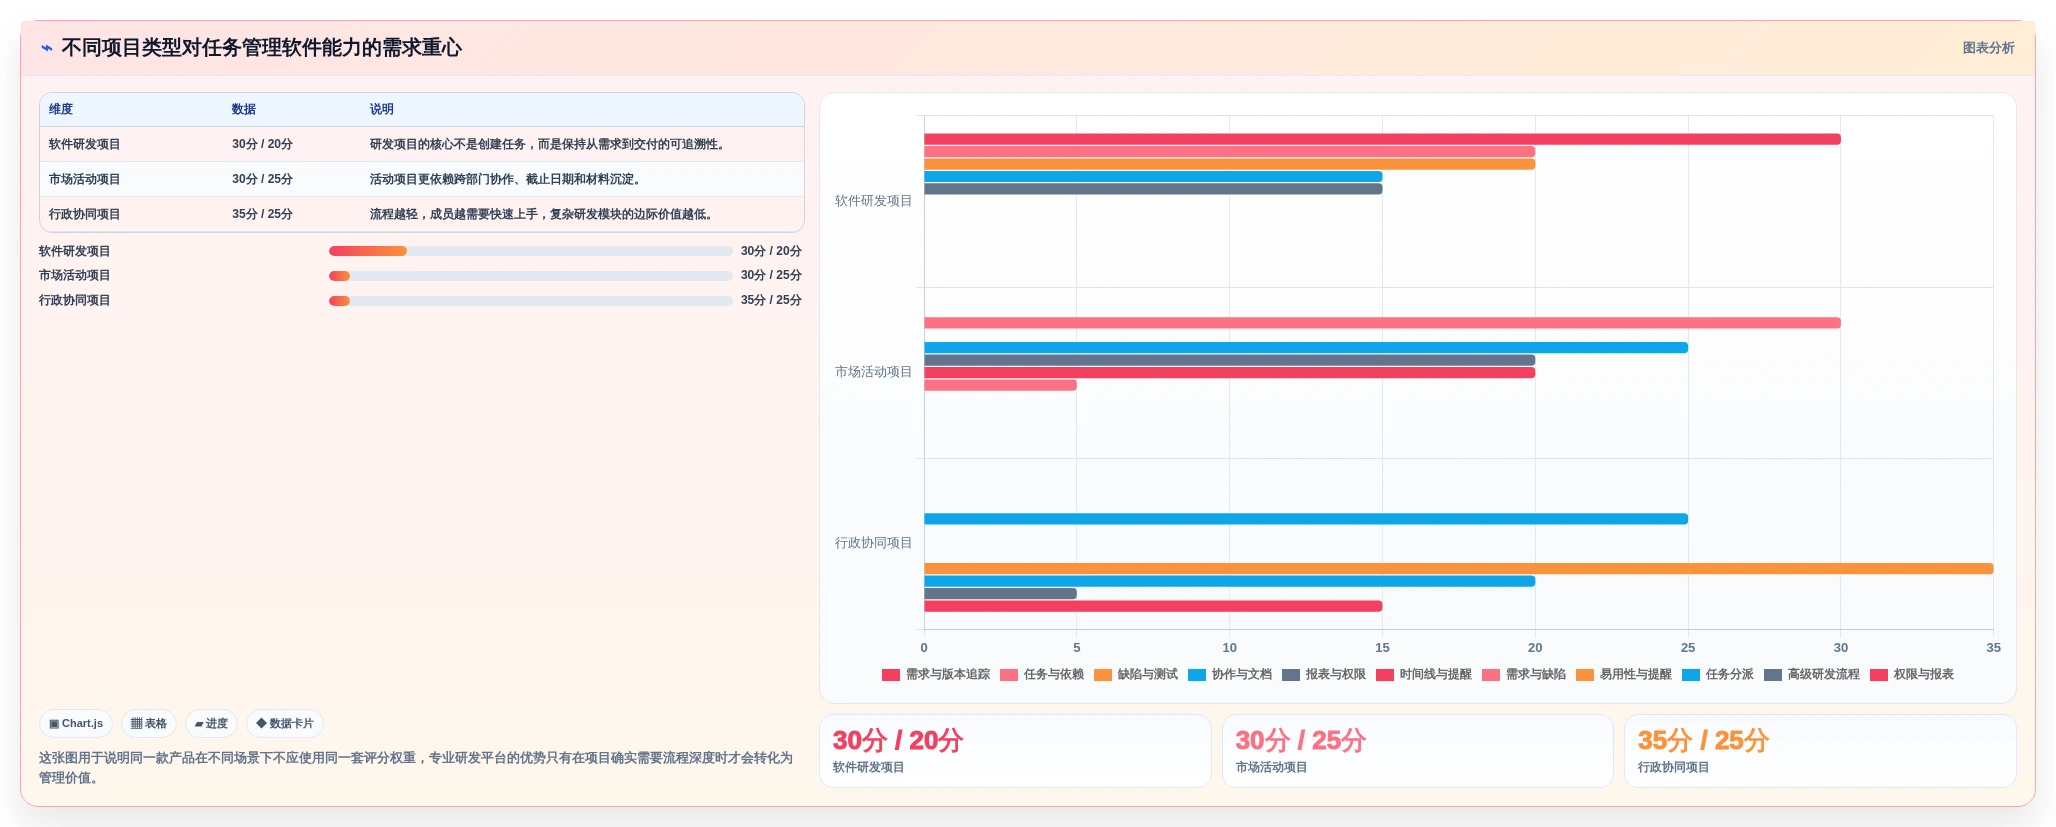Click the 图表分析 label in the header
Viewport: 2056px width, 827px height.
pos(1988,48)
